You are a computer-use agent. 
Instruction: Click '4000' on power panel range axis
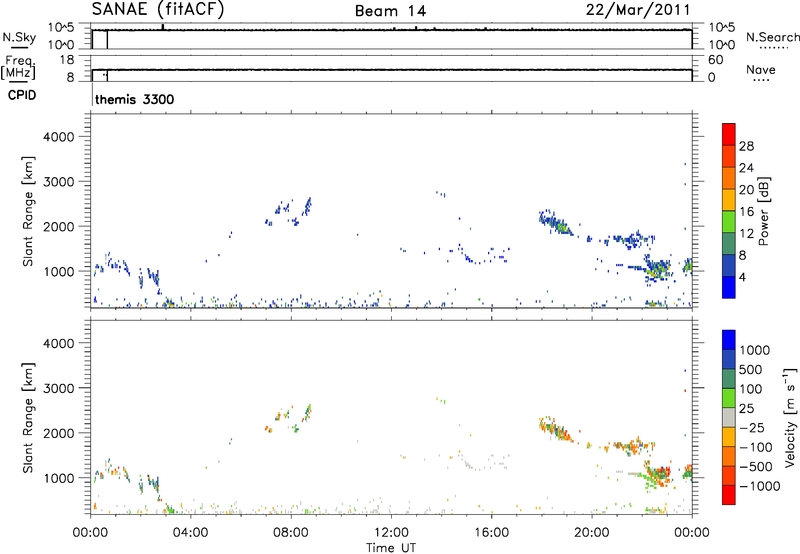tap(59, 137)
